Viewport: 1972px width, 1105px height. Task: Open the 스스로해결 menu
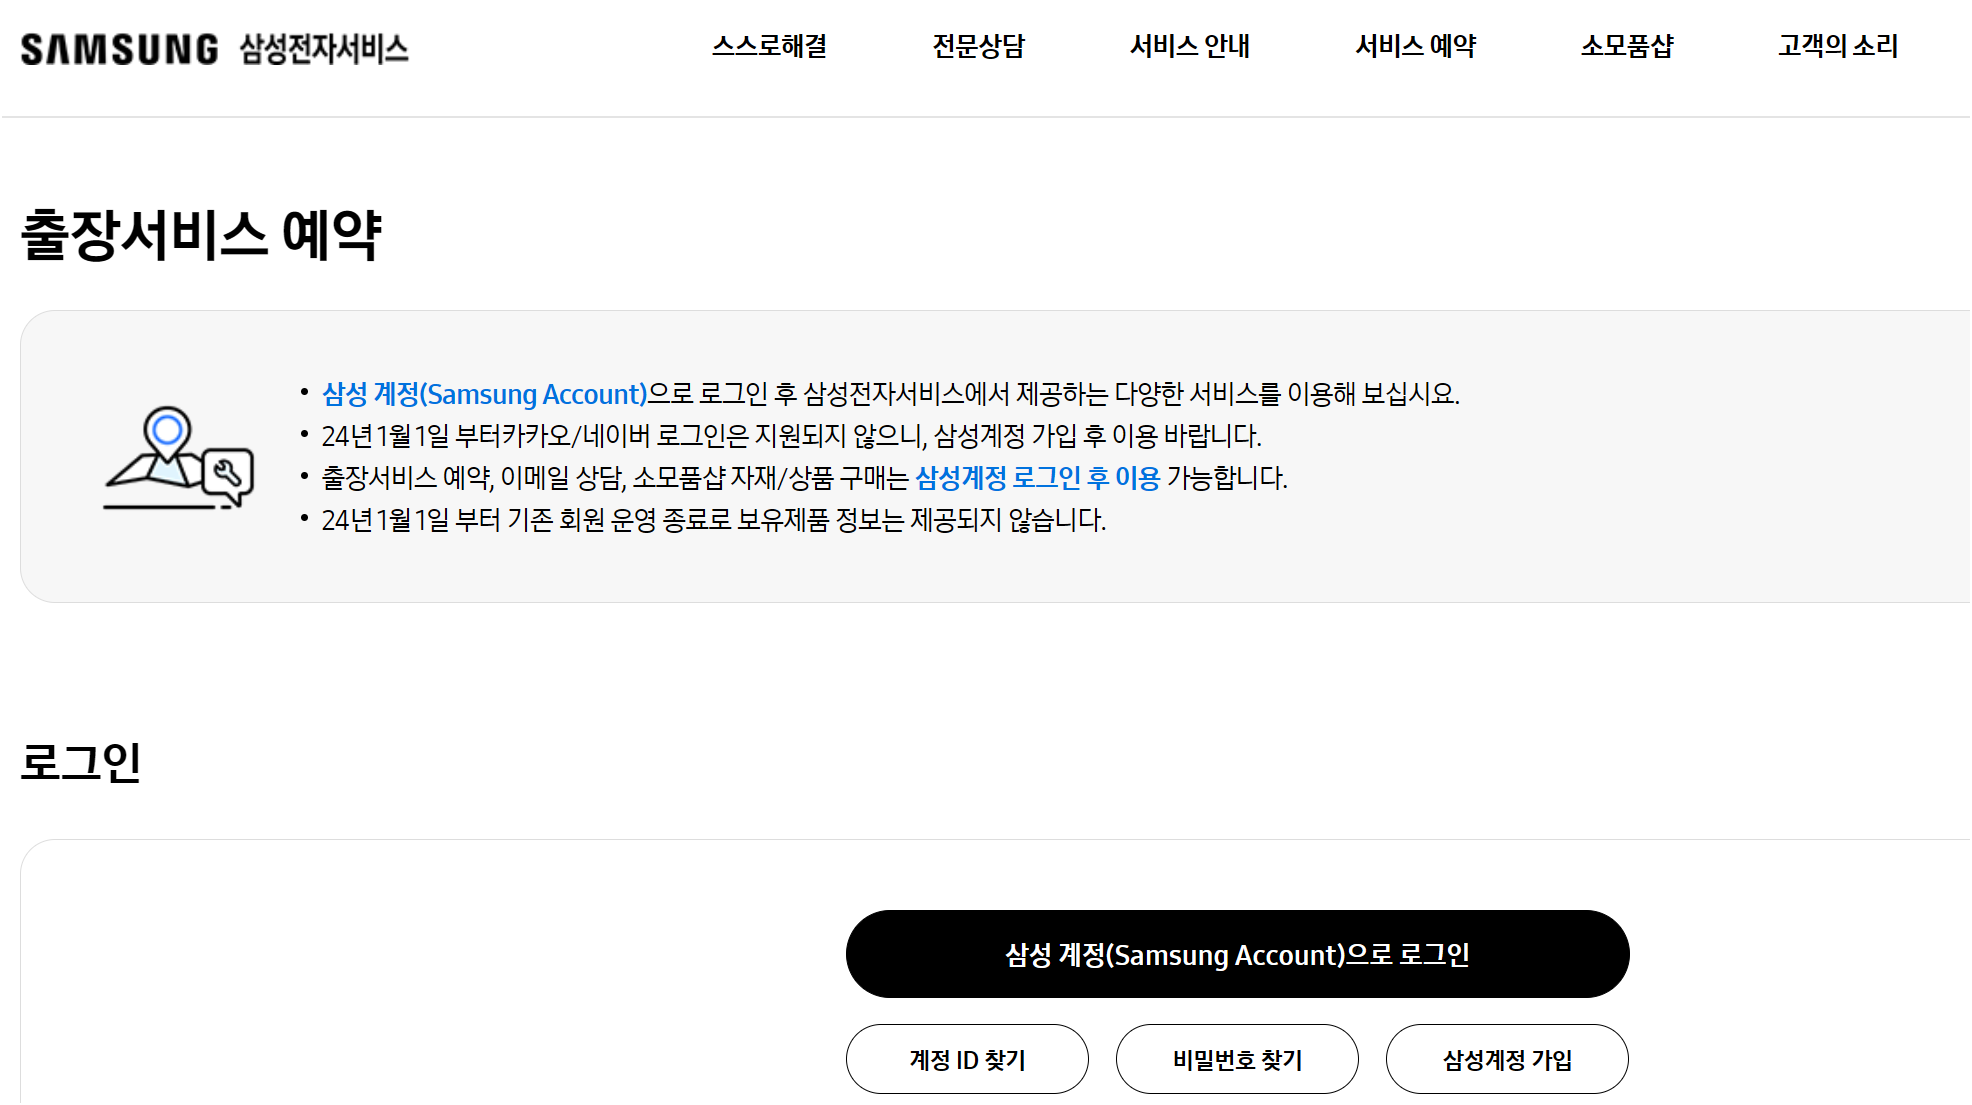click(x=769, y=46)
